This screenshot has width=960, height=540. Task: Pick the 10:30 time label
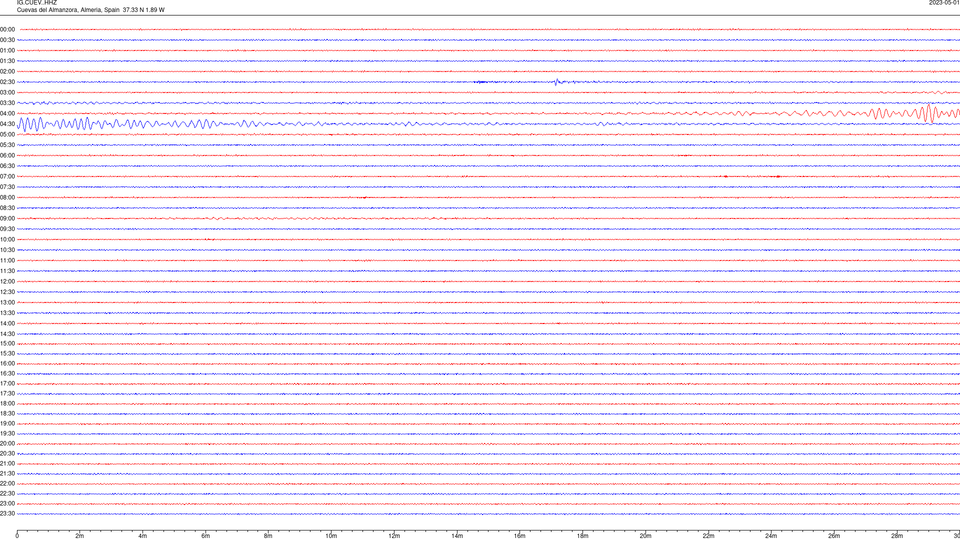(7, 250)
